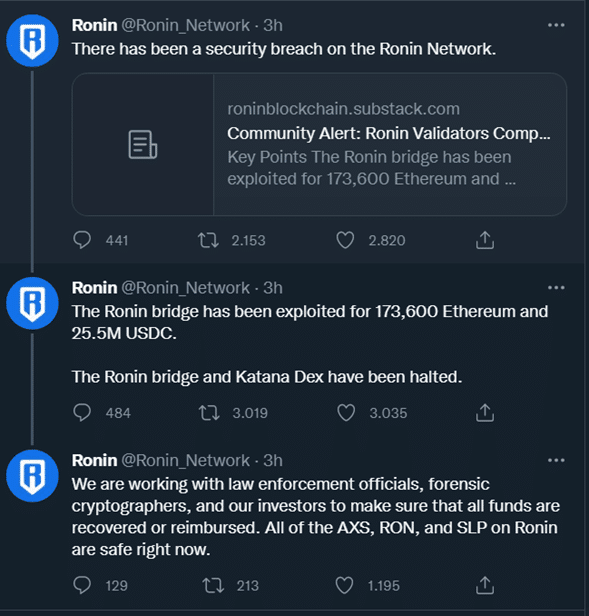Like the tweet with 1.195 likes
589x616 pixels.
coord(344,585)
